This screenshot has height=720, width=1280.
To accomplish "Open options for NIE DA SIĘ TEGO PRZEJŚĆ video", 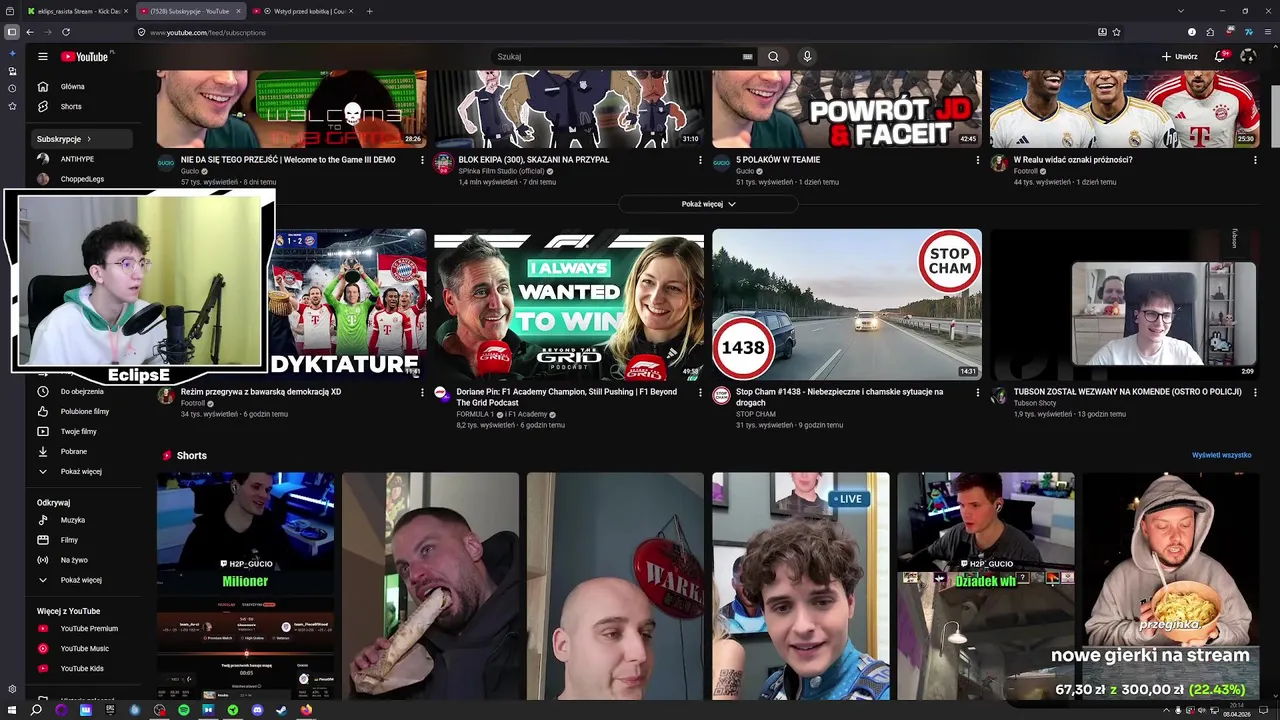I will (x=422, y=160).
